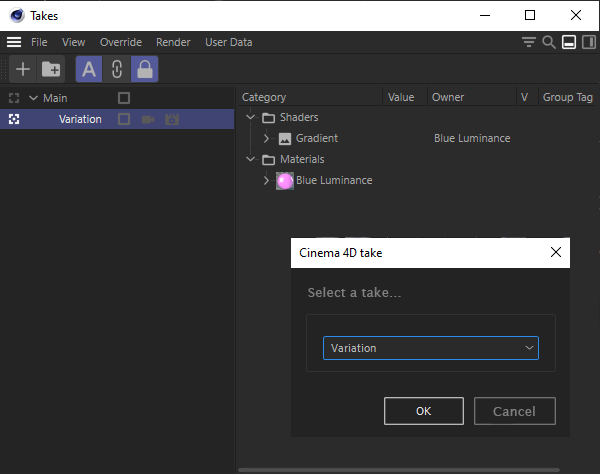Create a new take folder
The image size is (600, 474).
pyautogui.click(x=51, y=69)
